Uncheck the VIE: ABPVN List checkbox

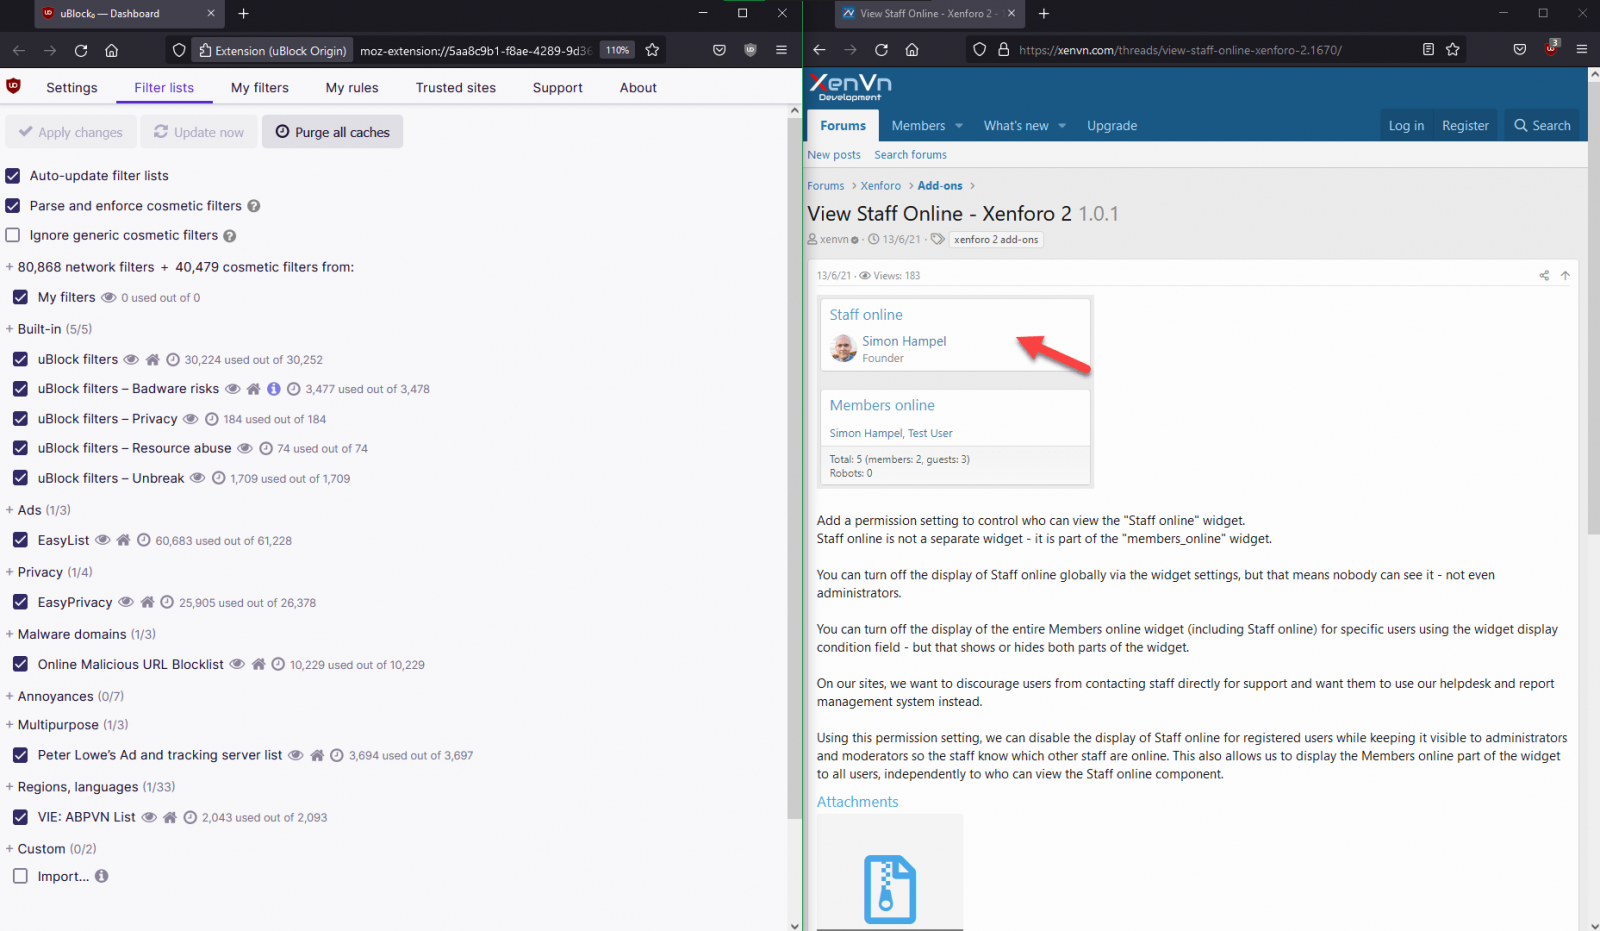point(20,817)
